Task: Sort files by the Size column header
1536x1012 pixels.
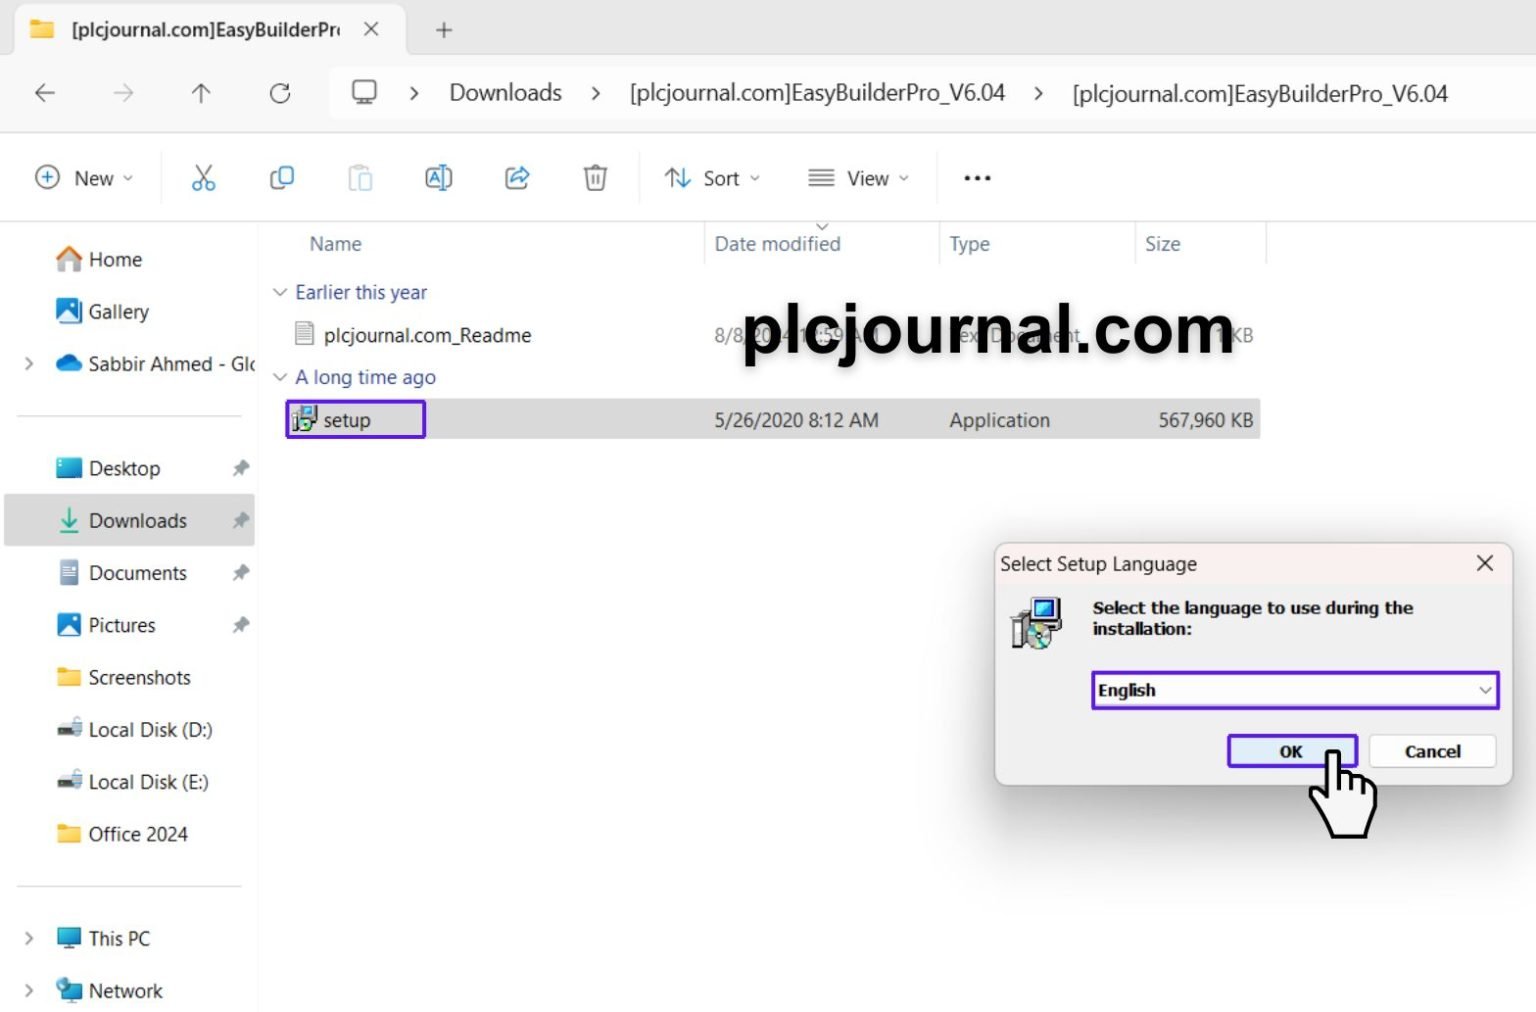Action: click(x=1163, y=243)
